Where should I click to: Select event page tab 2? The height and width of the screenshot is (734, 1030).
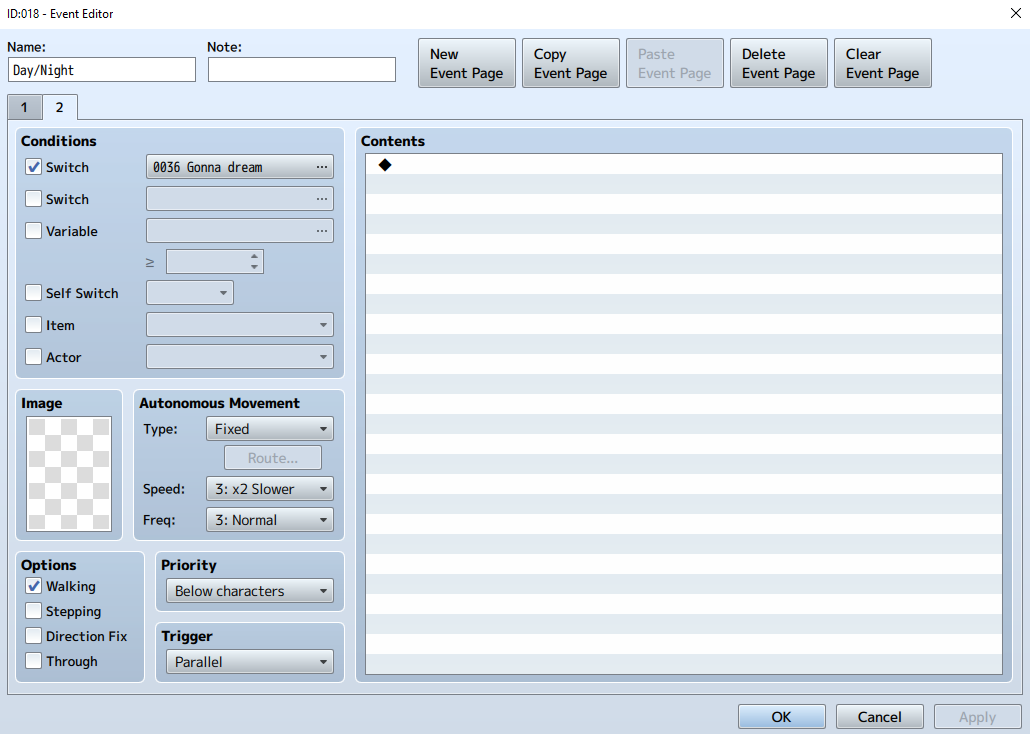60,107
